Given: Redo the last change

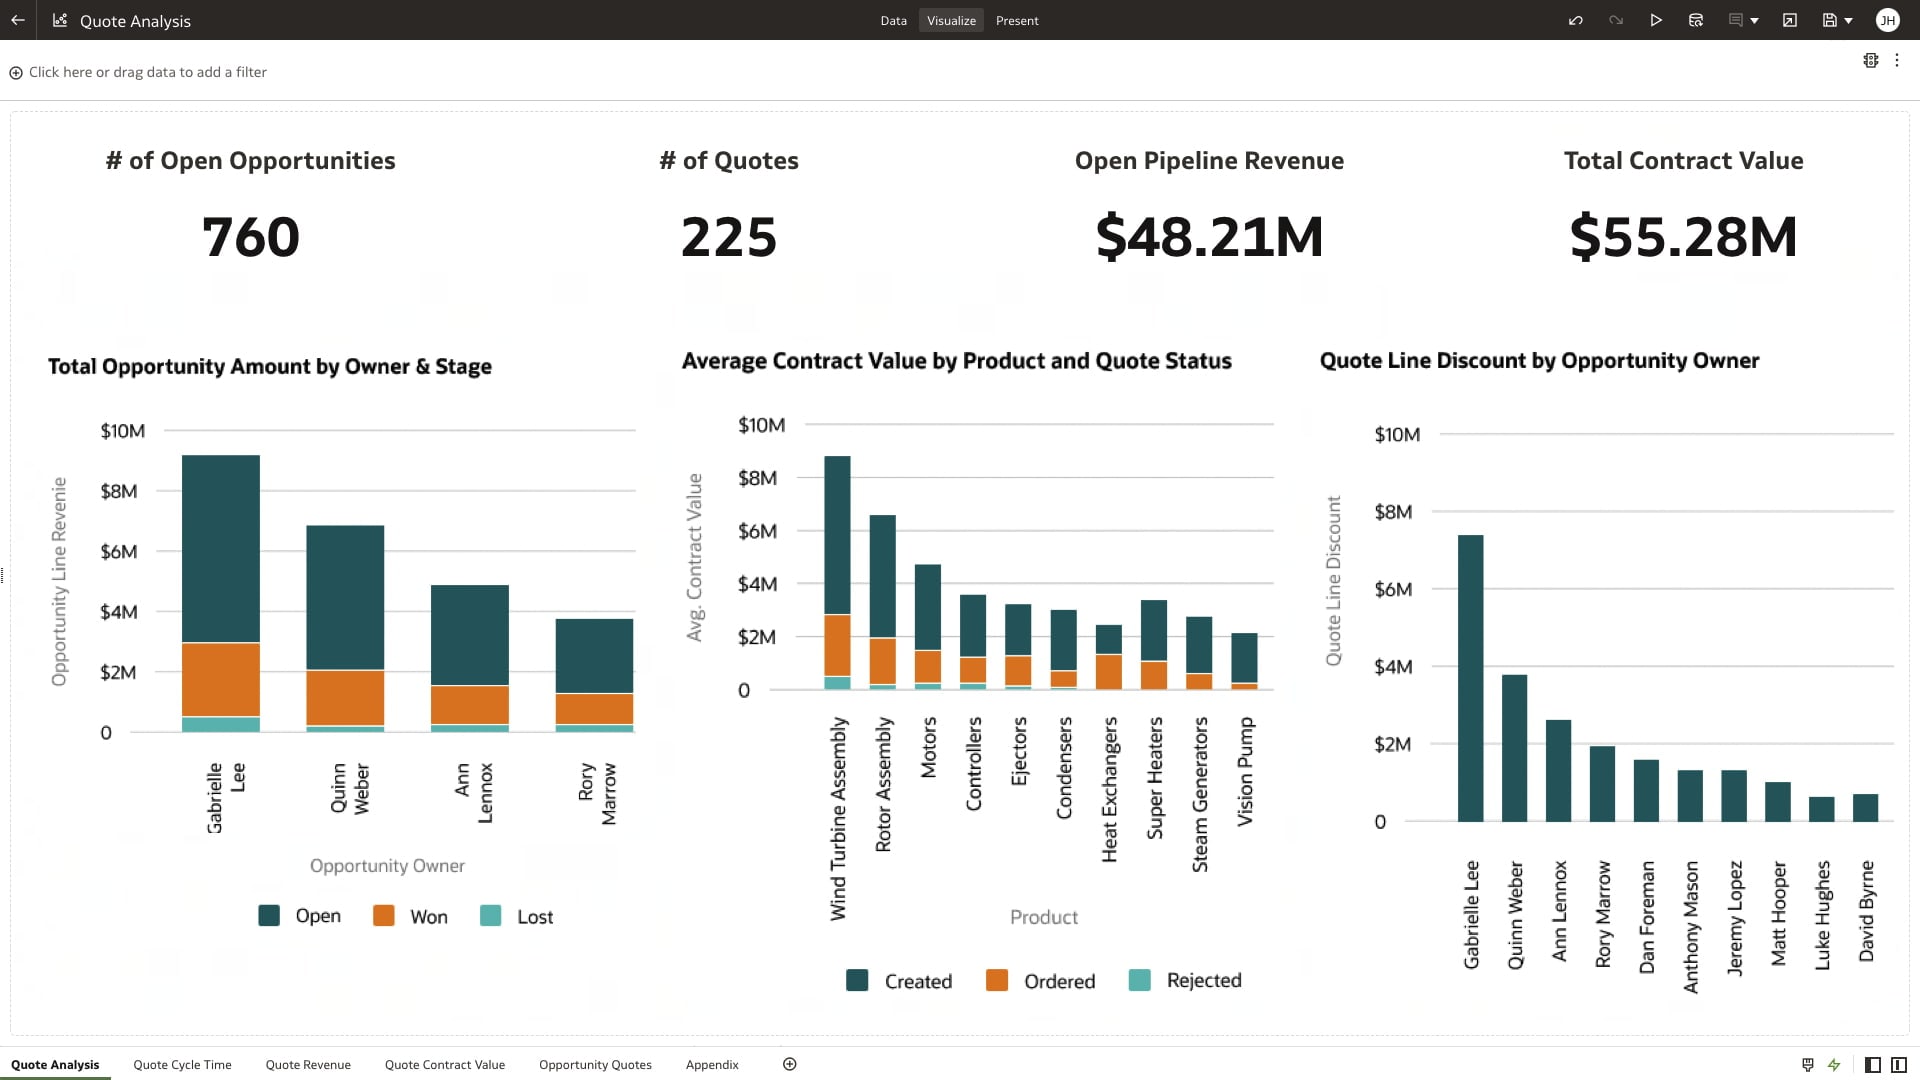Looking at the screenshot, I should [x=1616, y=20].
